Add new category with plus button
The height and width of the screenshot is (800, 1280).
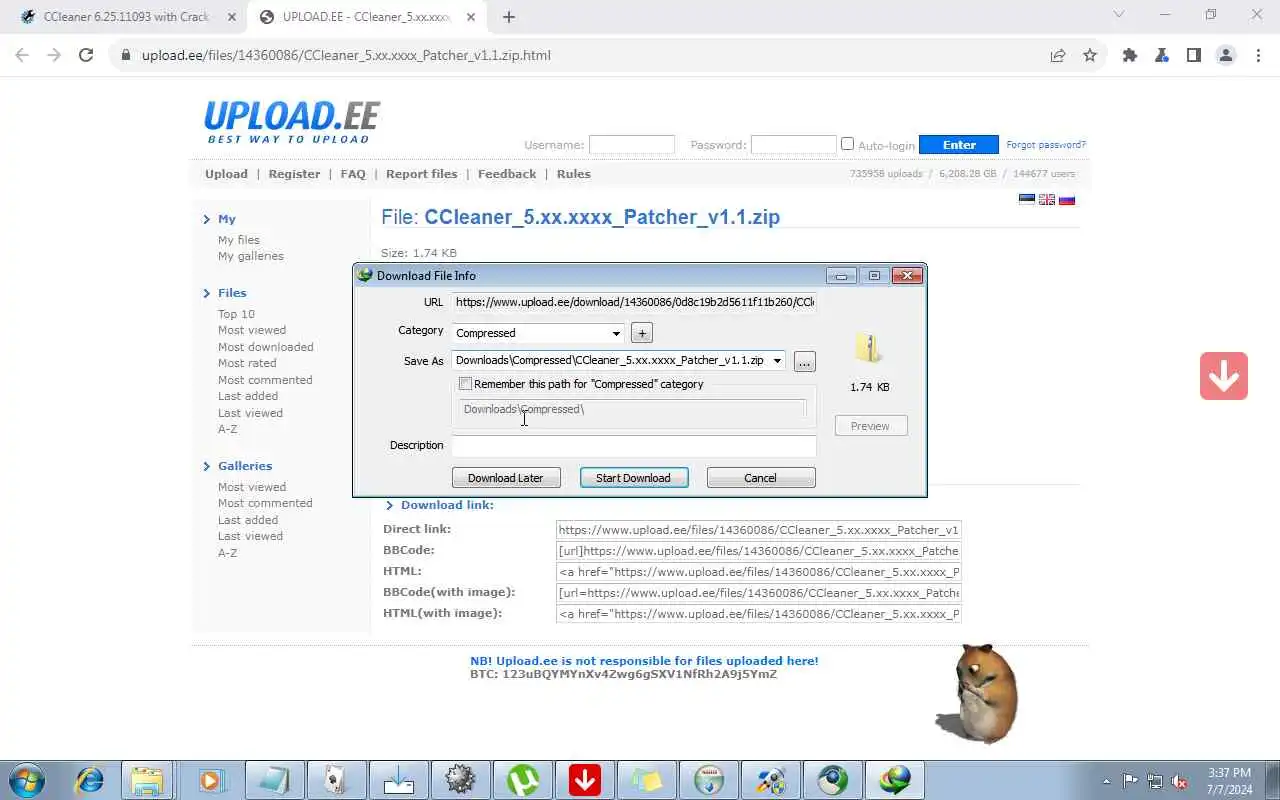pos(642,333)
